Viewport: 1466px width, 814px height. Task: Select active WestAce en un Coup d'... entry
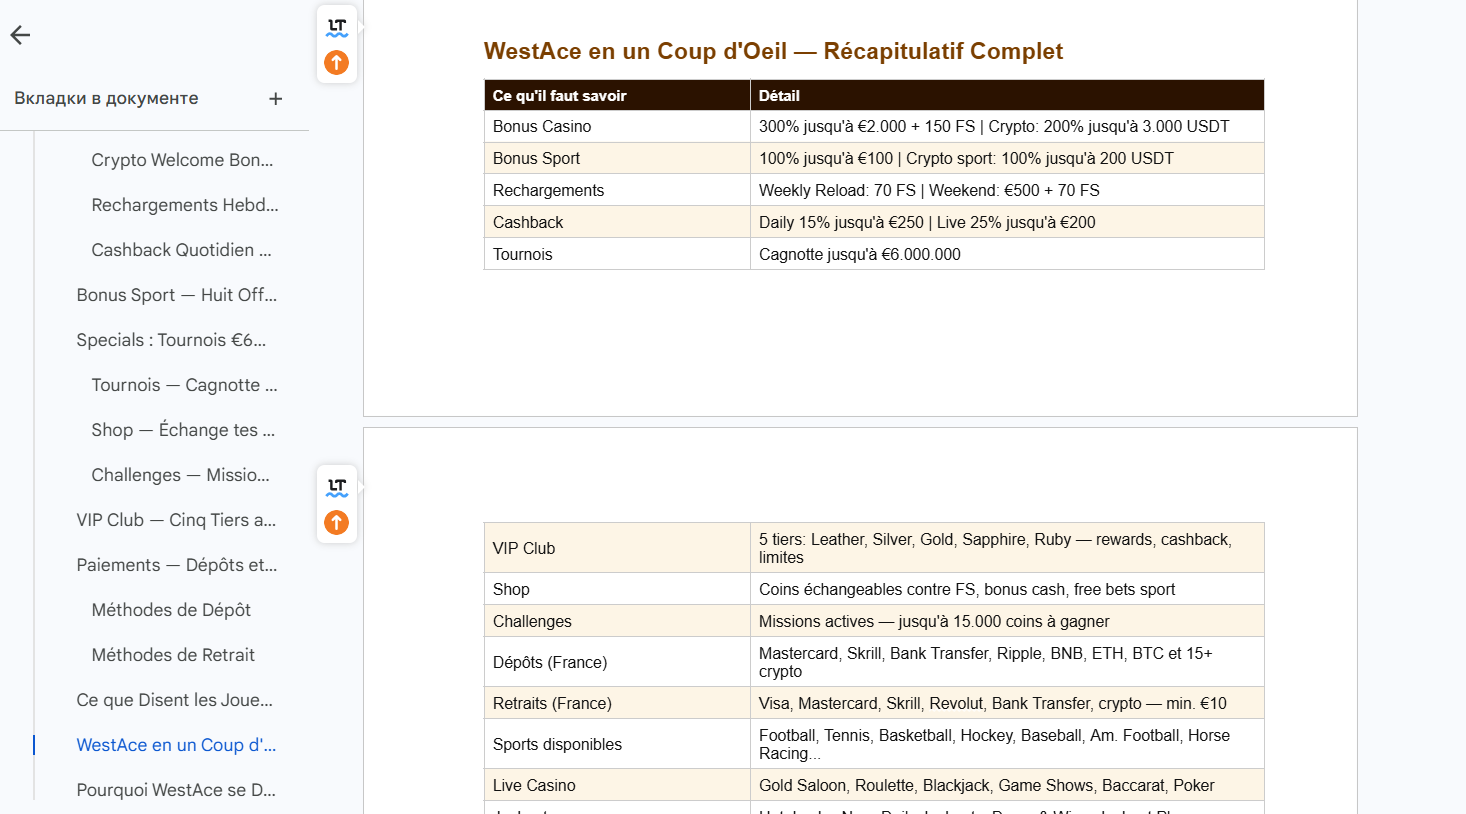click(176, 745)
